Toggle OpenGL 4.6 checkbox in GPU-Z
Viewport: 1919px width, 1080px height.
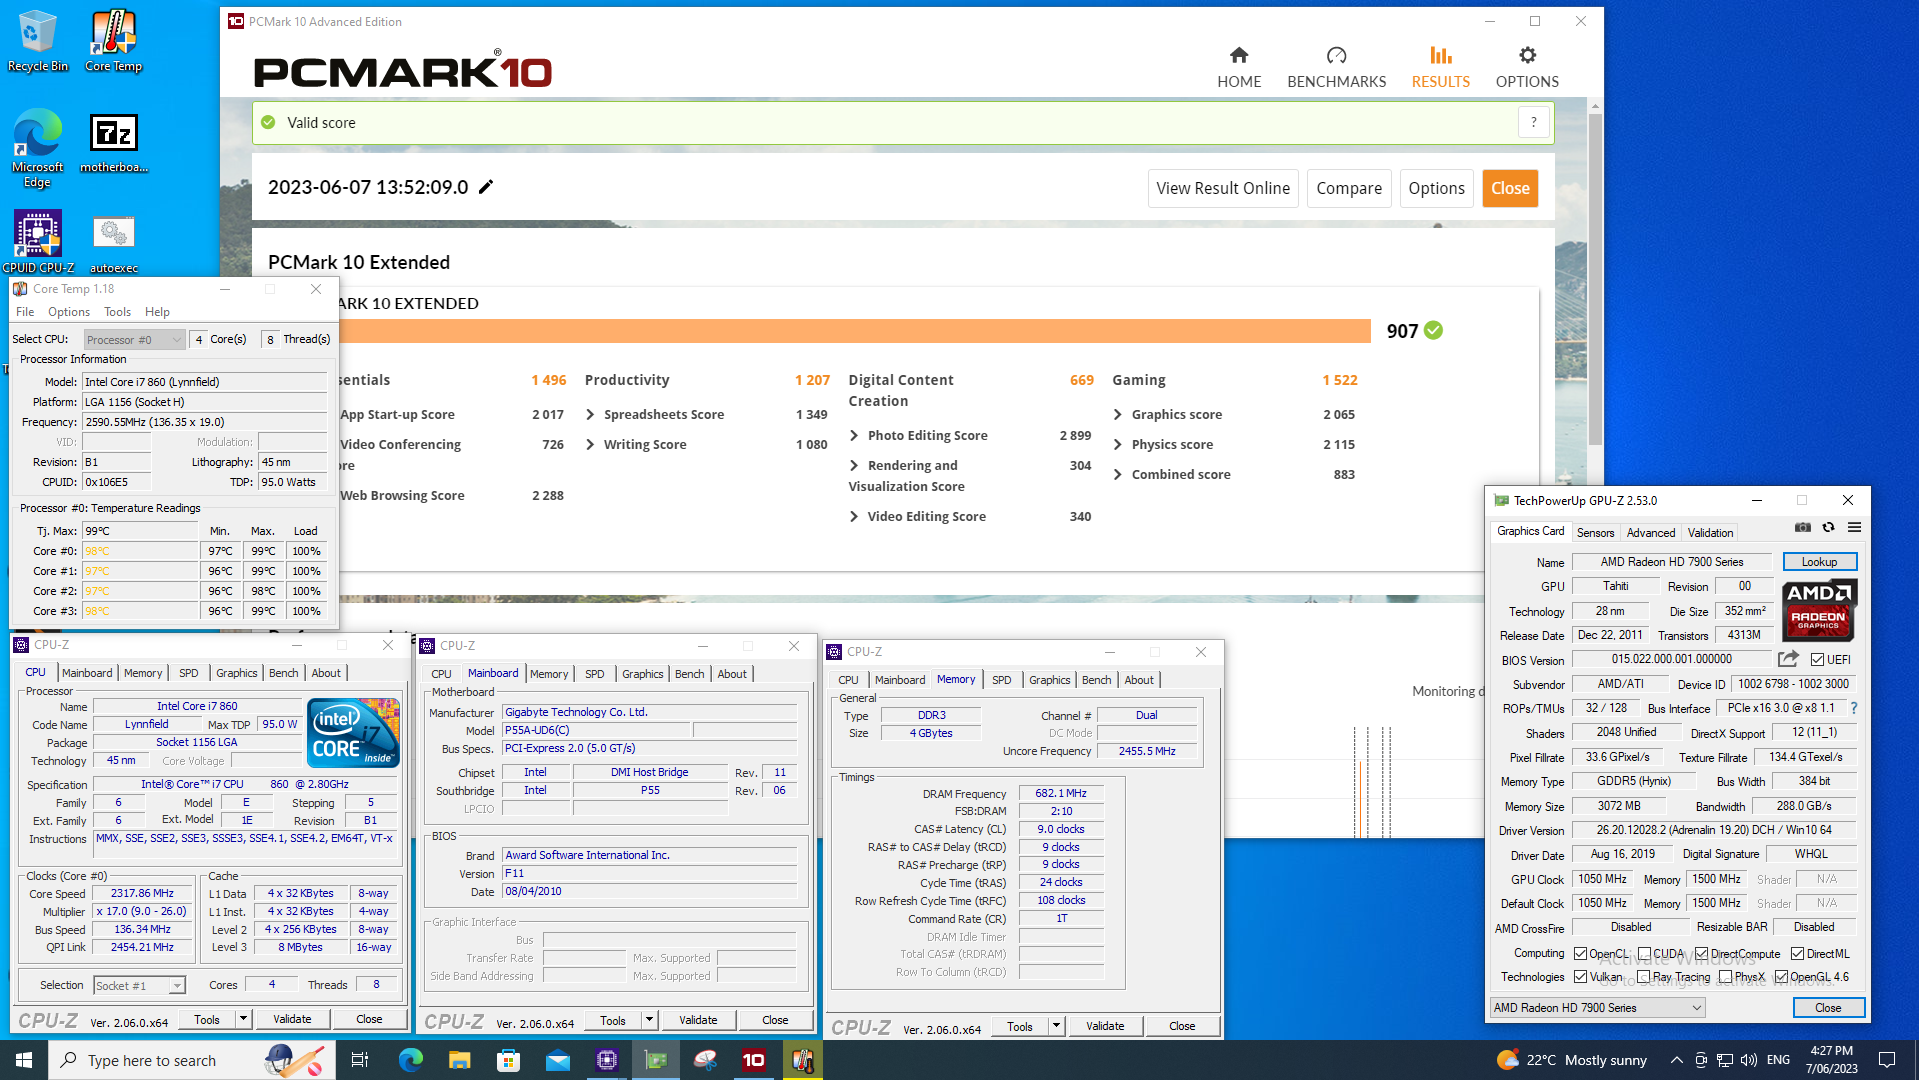1781,977
